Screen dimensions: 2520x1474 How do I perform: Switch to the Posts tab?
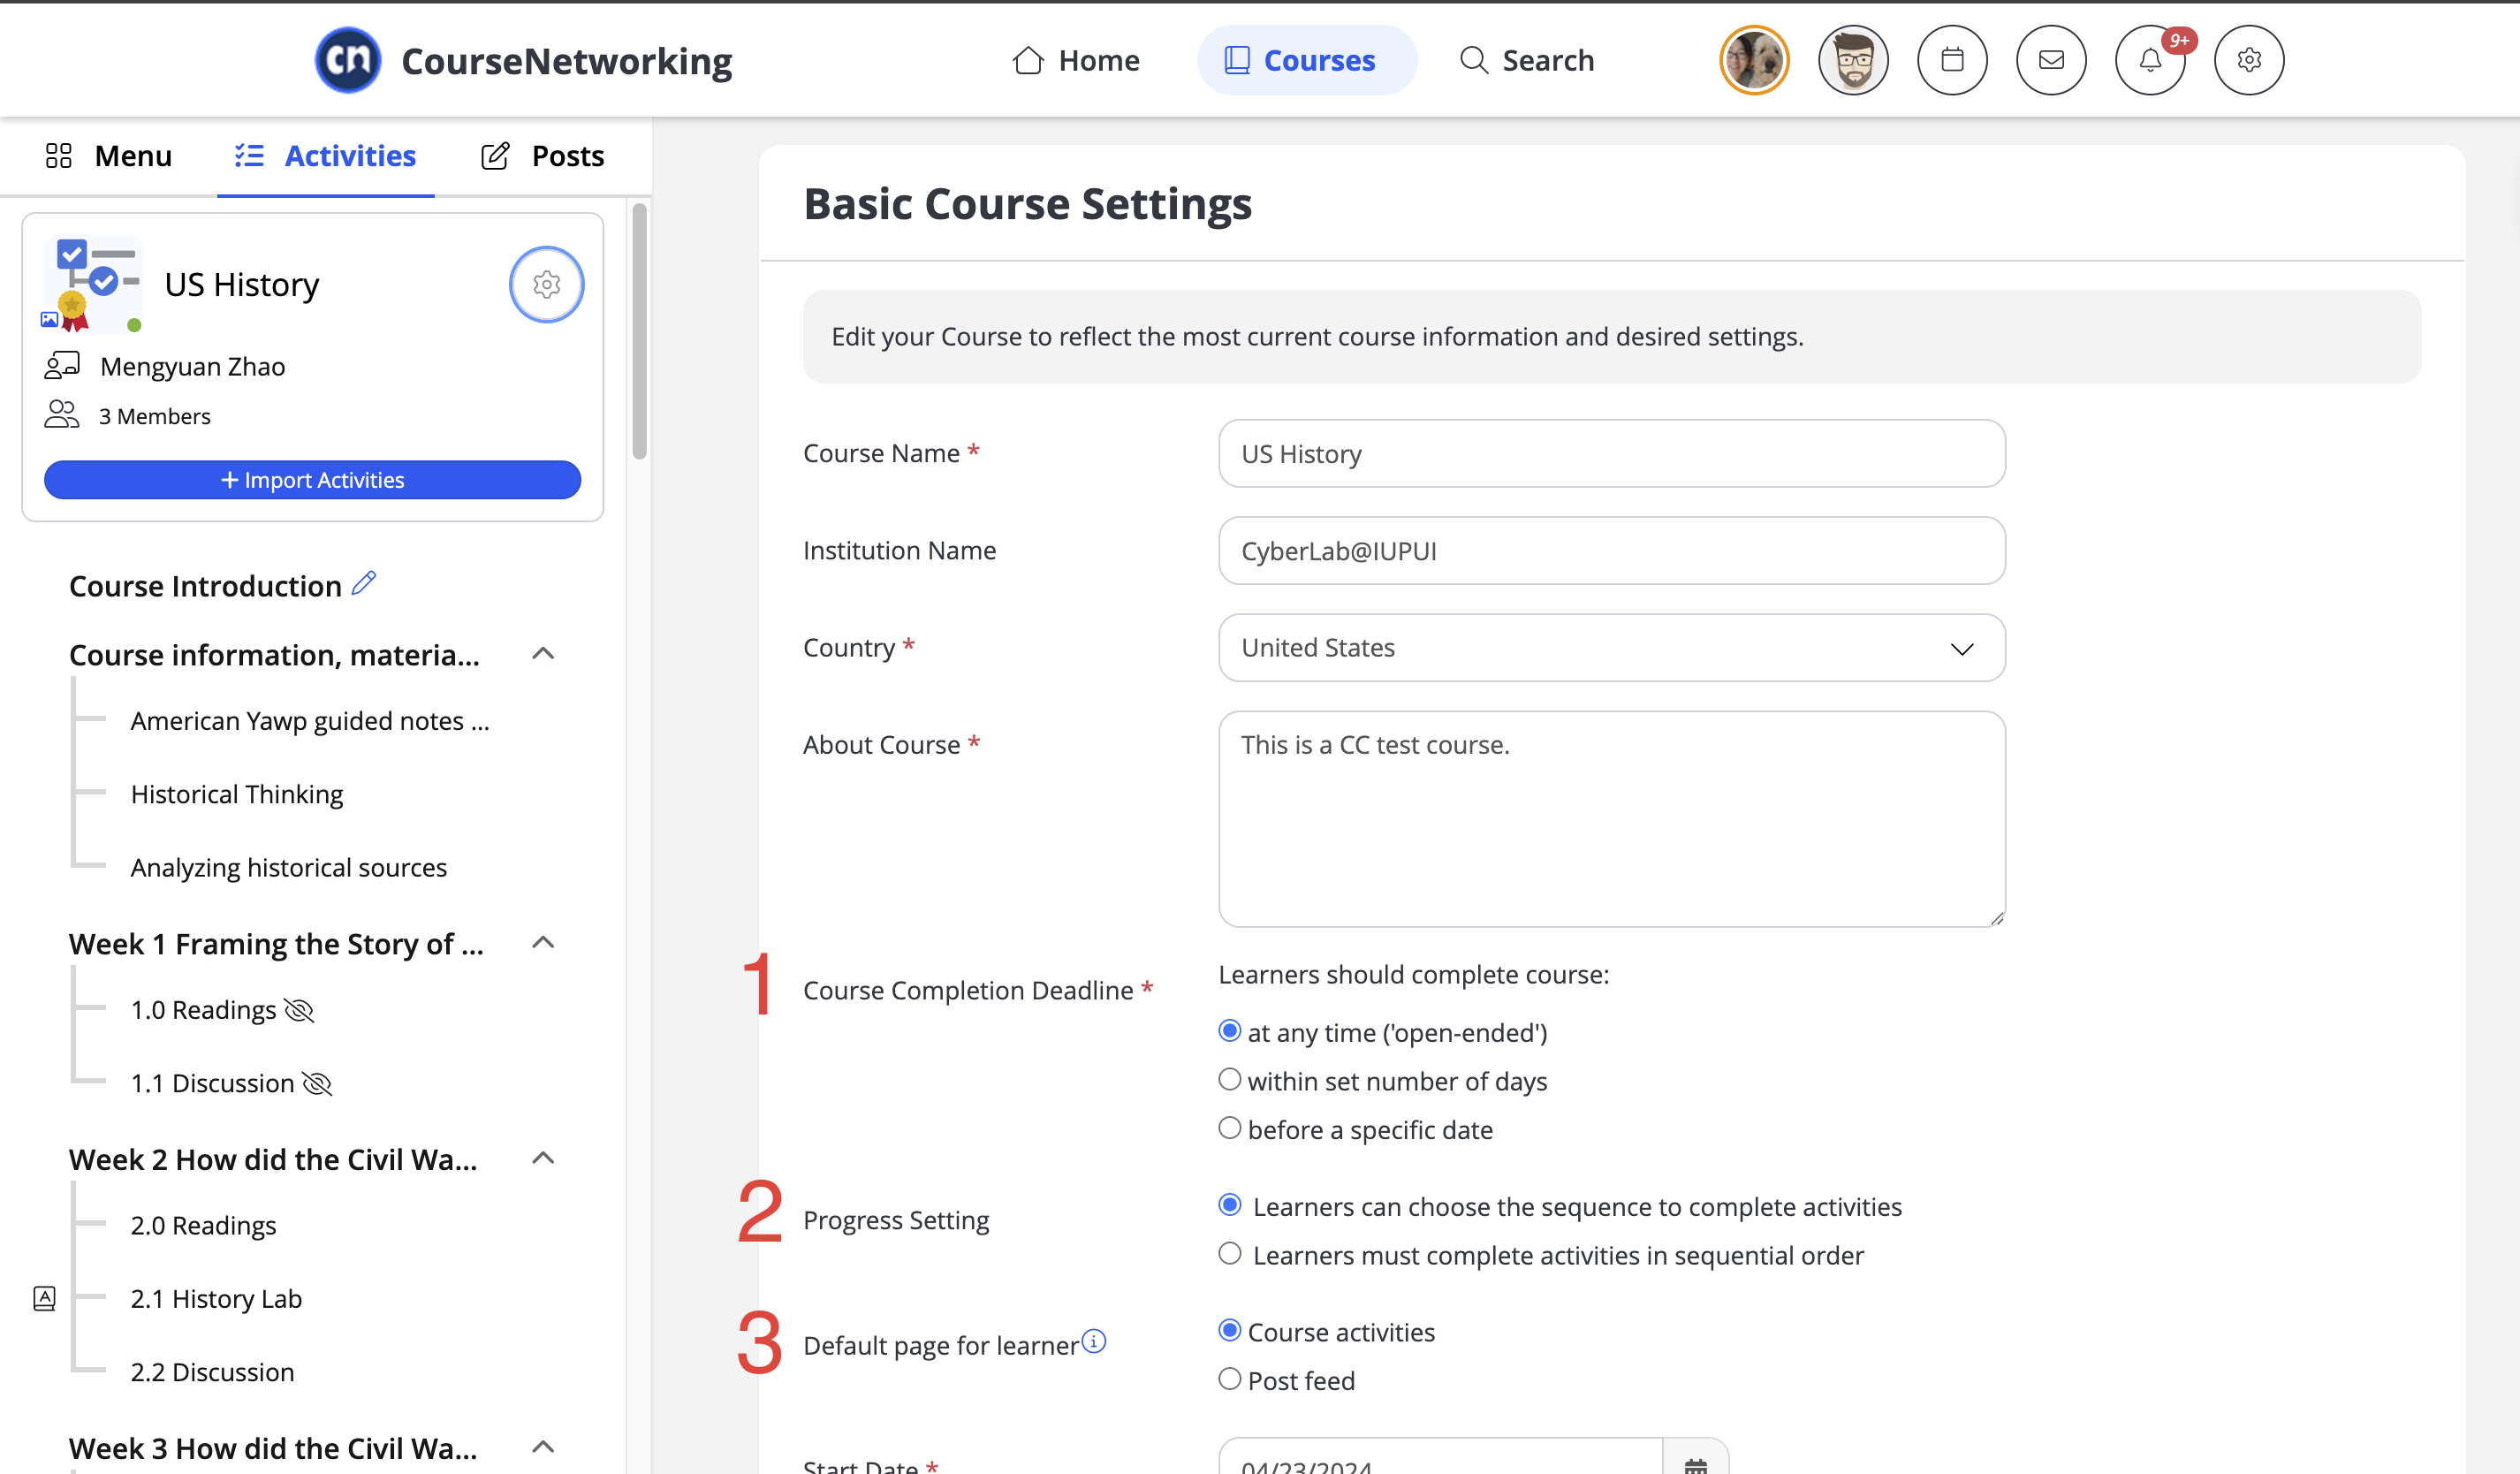[x=542, y=156]
